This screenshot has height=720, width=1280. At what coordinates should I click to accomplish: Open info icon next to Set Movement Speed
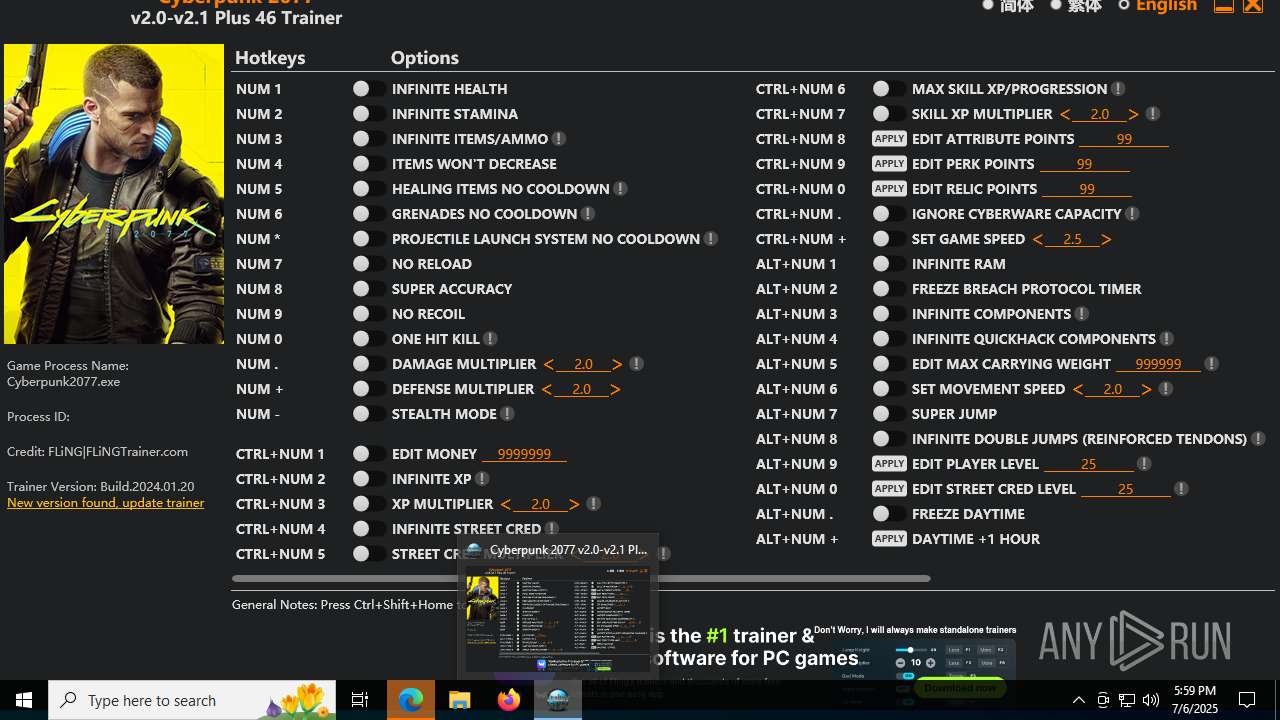point(1165,389)
